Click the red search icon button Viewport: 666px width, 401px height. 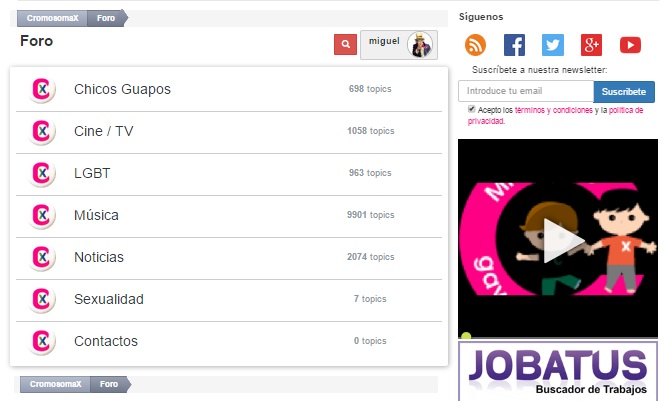345,45
